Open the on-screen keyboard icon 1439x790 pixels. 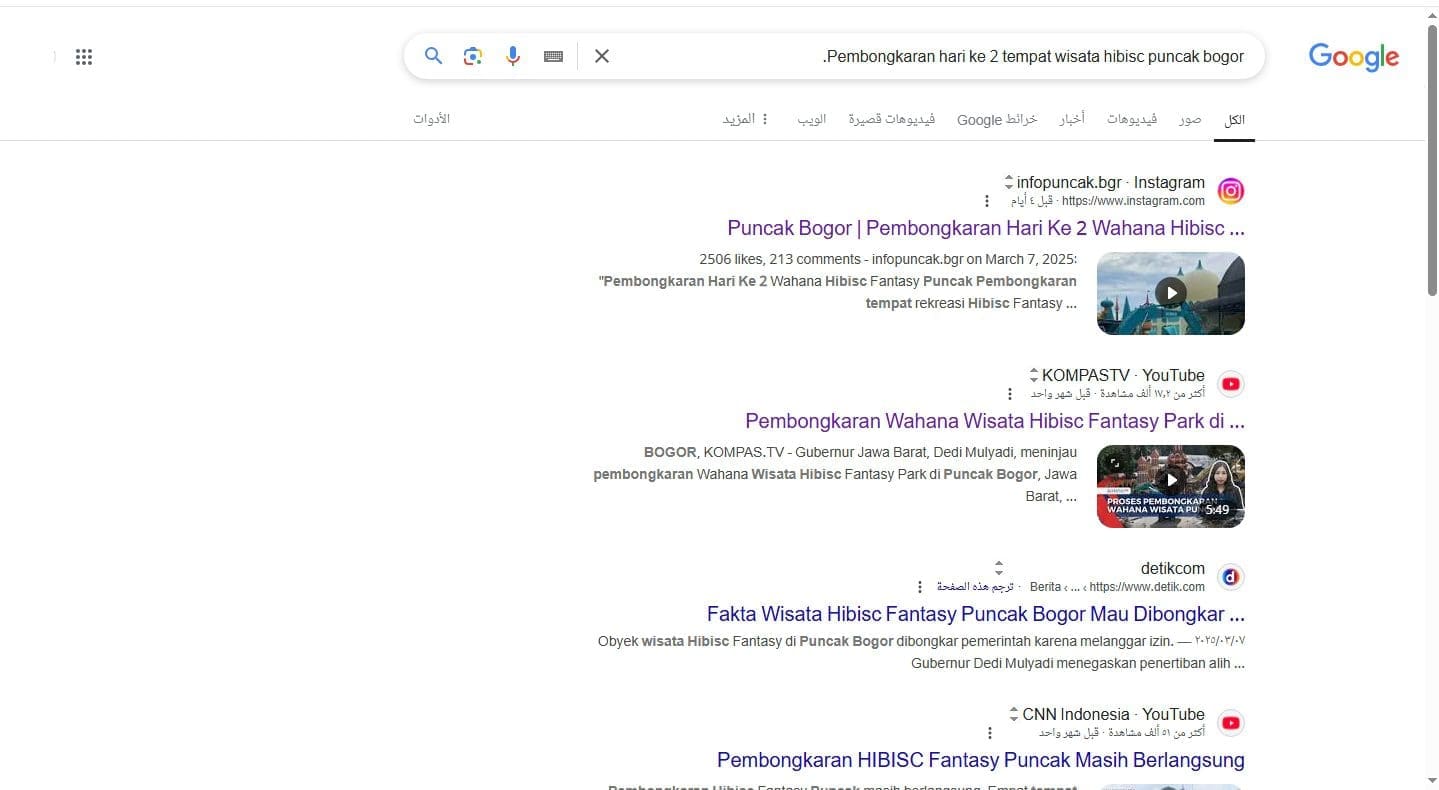(x=553, y=57)
